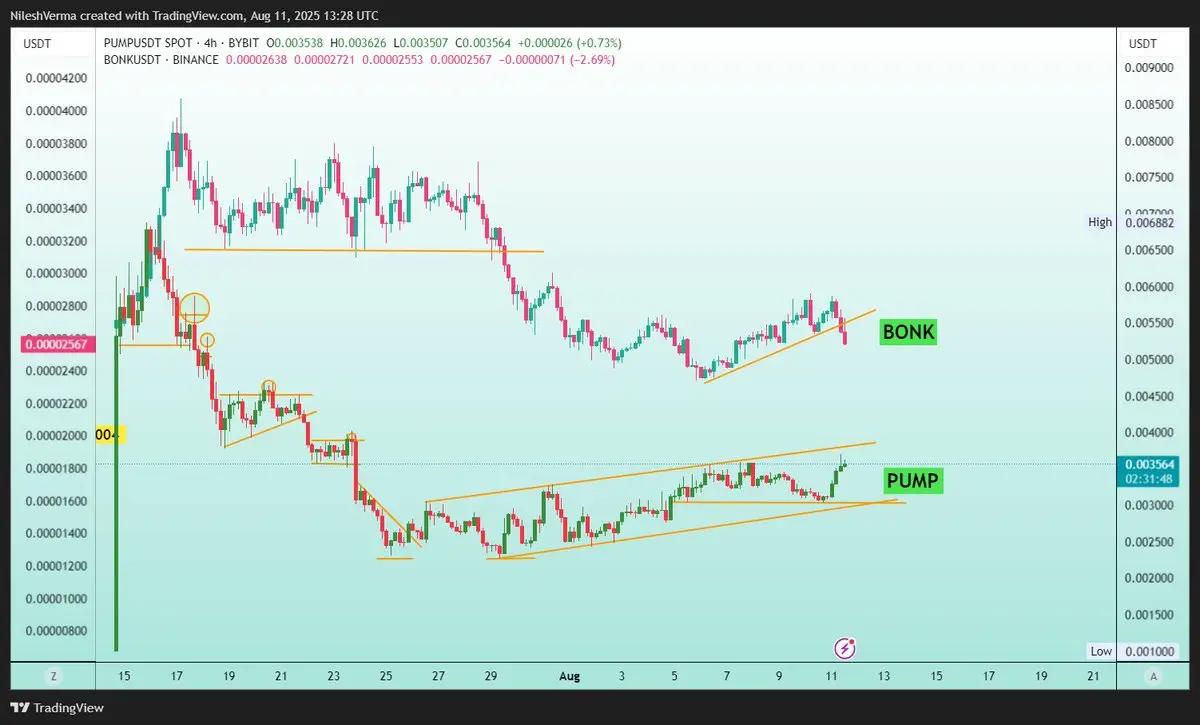
Task: Click the +0.000026 (+0.73%) change text
Action: [572, 43]
